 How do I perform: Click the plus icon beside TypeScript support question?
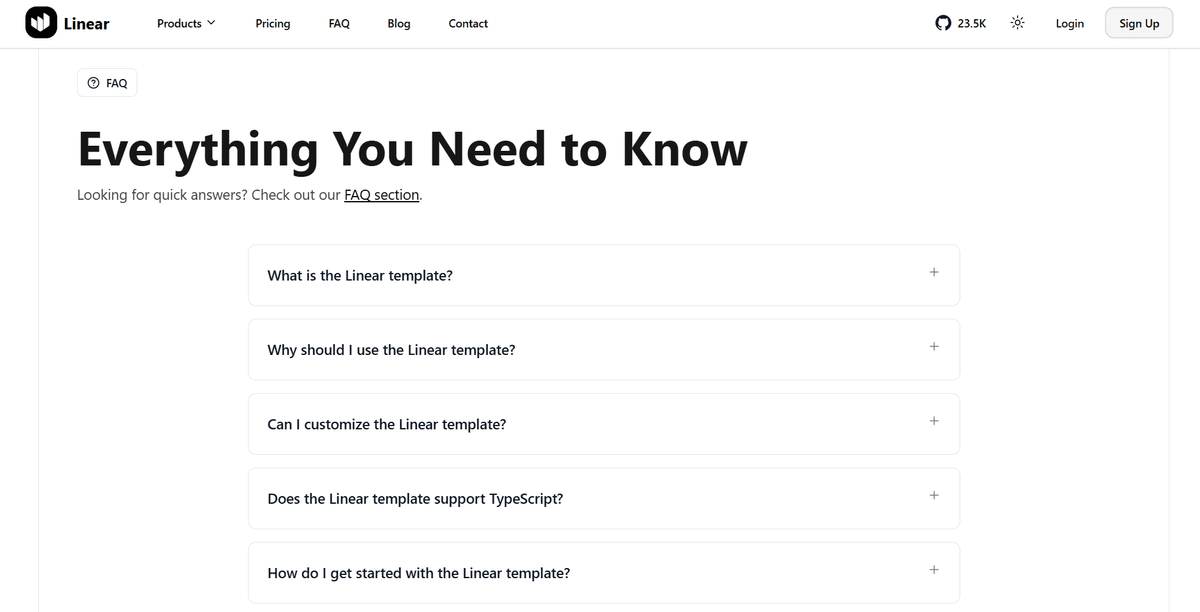click(x=934, y=495)
